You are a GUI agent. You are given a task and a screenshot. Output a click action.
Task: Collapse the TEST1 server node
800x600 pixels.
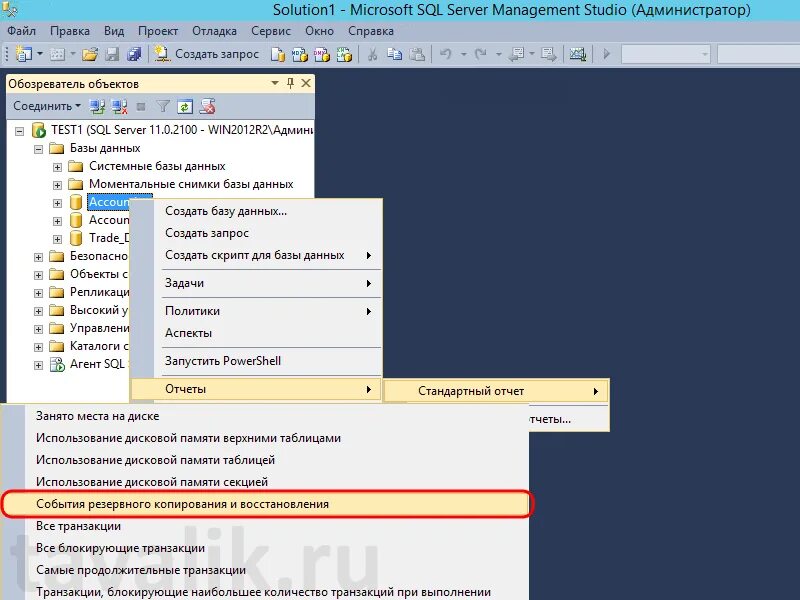pyautogui.click(x=19, y=132)
